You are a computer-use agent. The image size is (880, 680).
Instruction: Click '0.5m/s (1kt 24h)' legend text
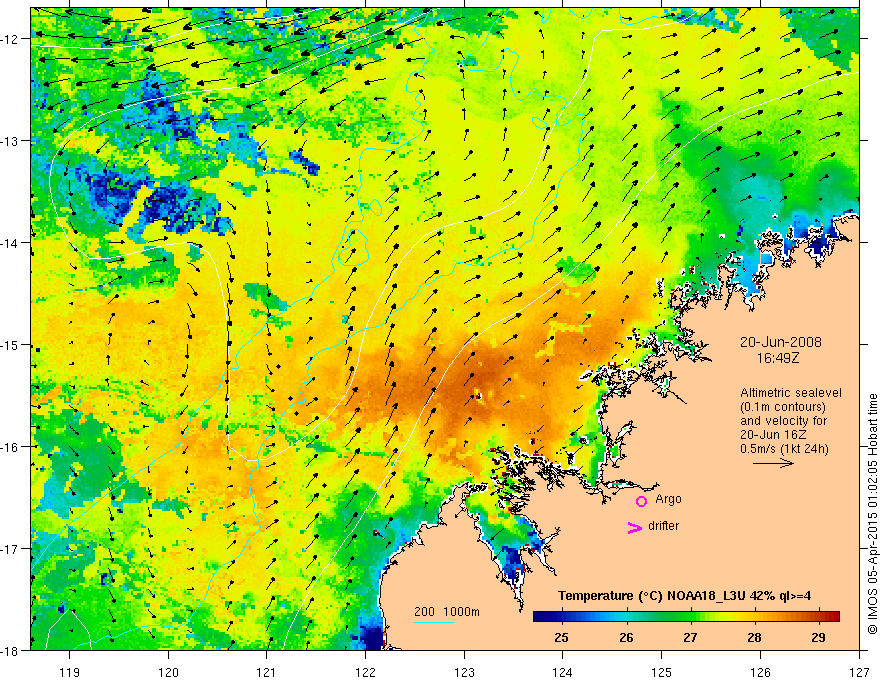tap(785, 449)
